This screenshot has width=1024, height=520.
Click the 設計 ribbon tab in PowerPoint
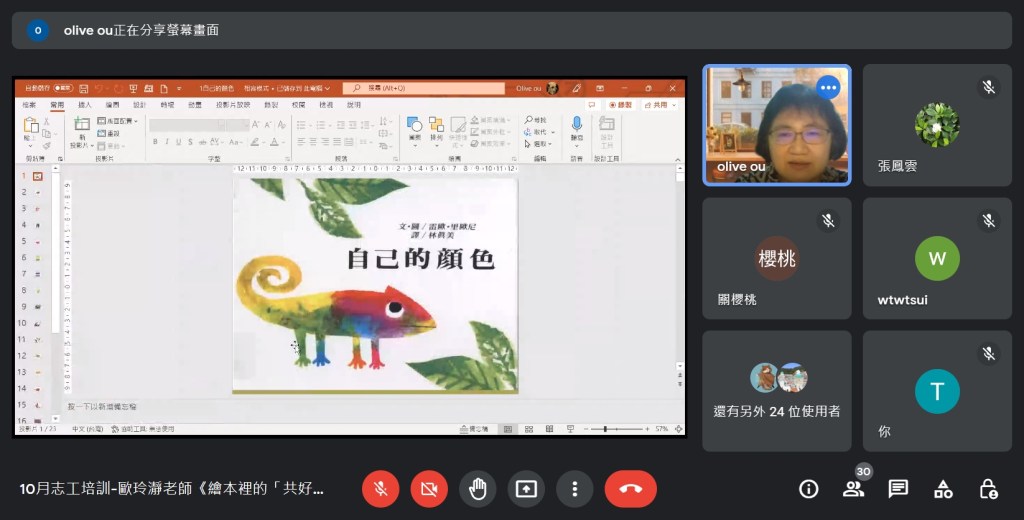139,105
